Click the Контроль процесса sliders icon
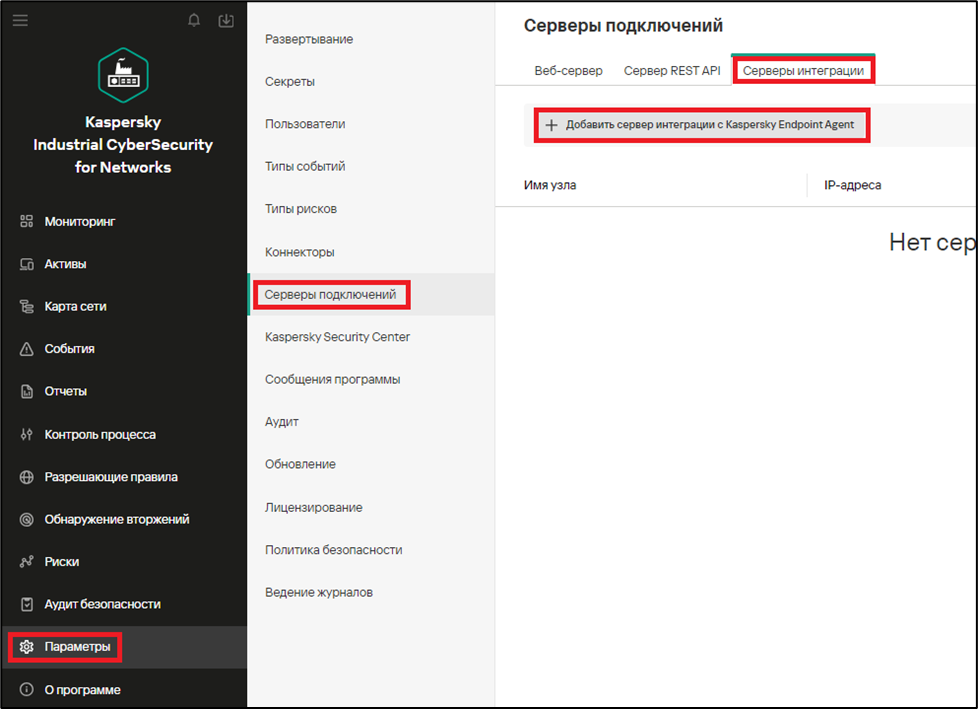 click(x=26, y=434)
